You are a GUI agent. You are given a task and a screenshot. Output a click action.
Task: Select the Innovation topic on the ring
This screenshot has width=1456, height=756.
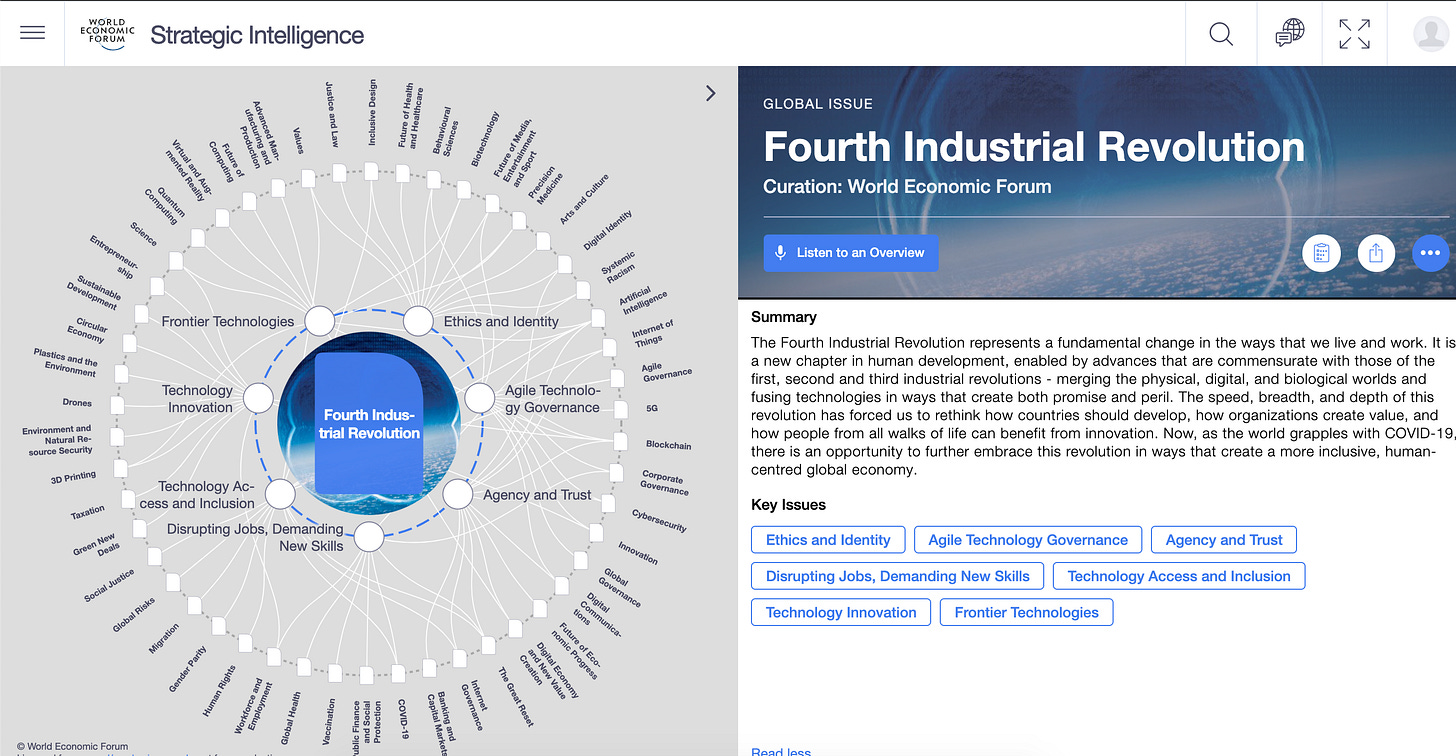click(638, 553)
